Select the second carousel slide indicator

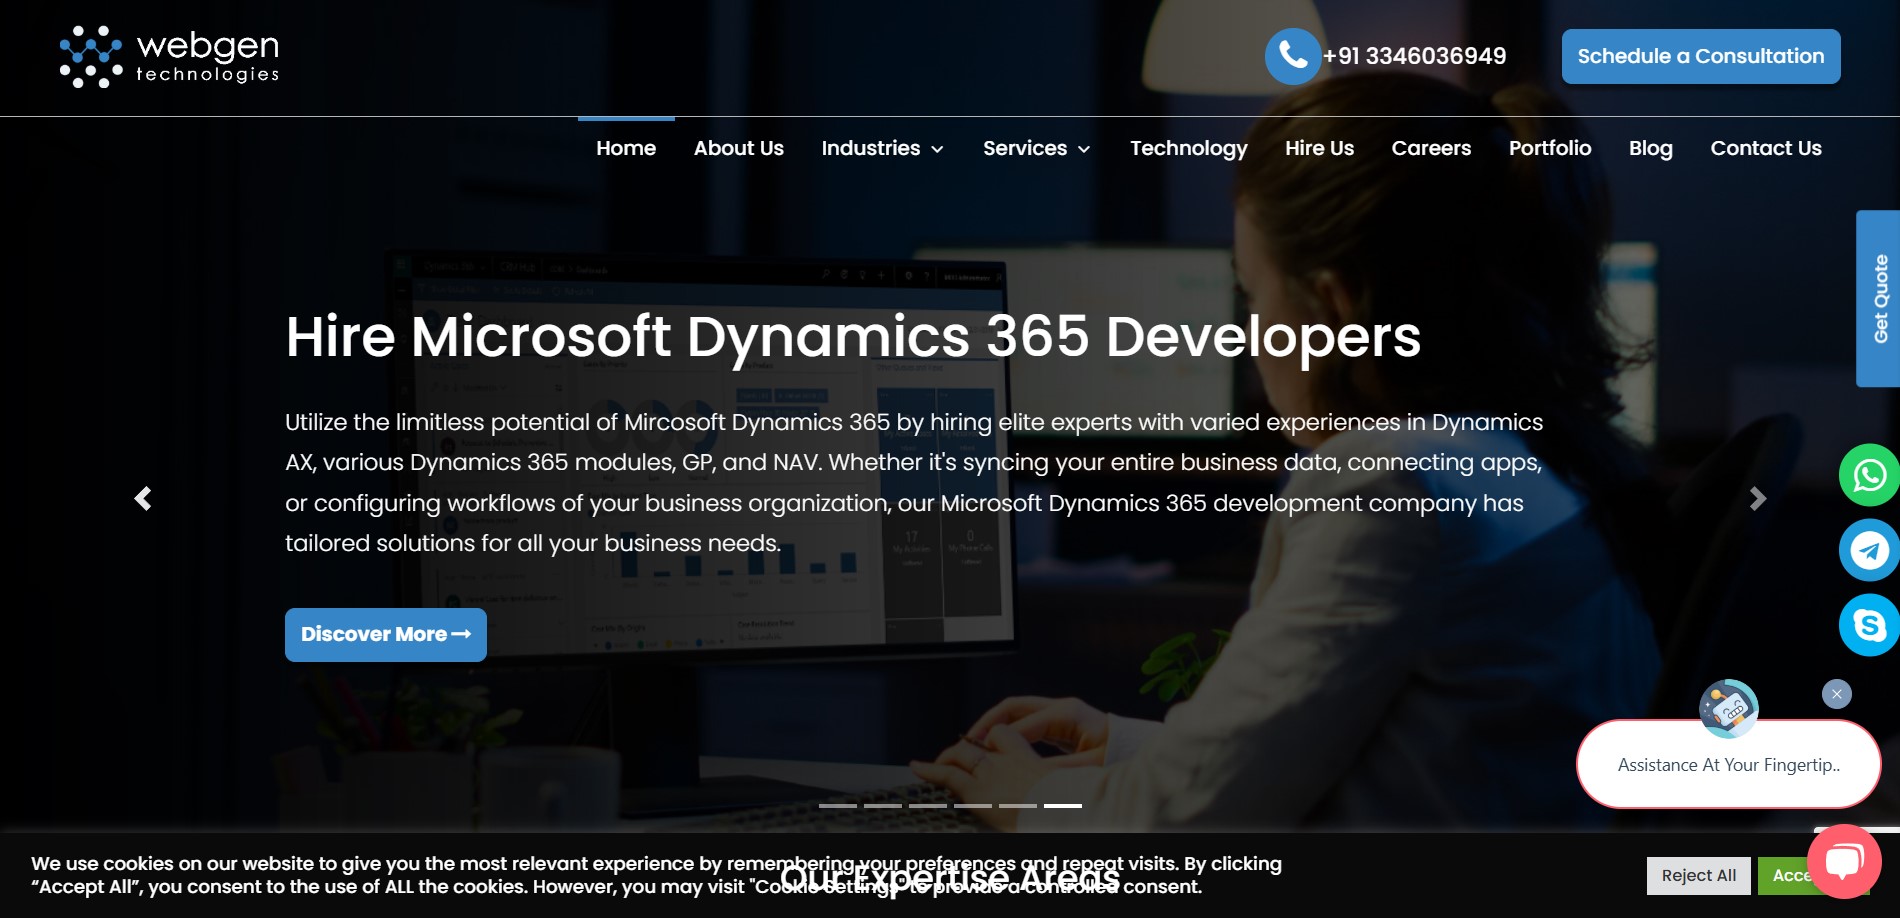click(883, 805)
